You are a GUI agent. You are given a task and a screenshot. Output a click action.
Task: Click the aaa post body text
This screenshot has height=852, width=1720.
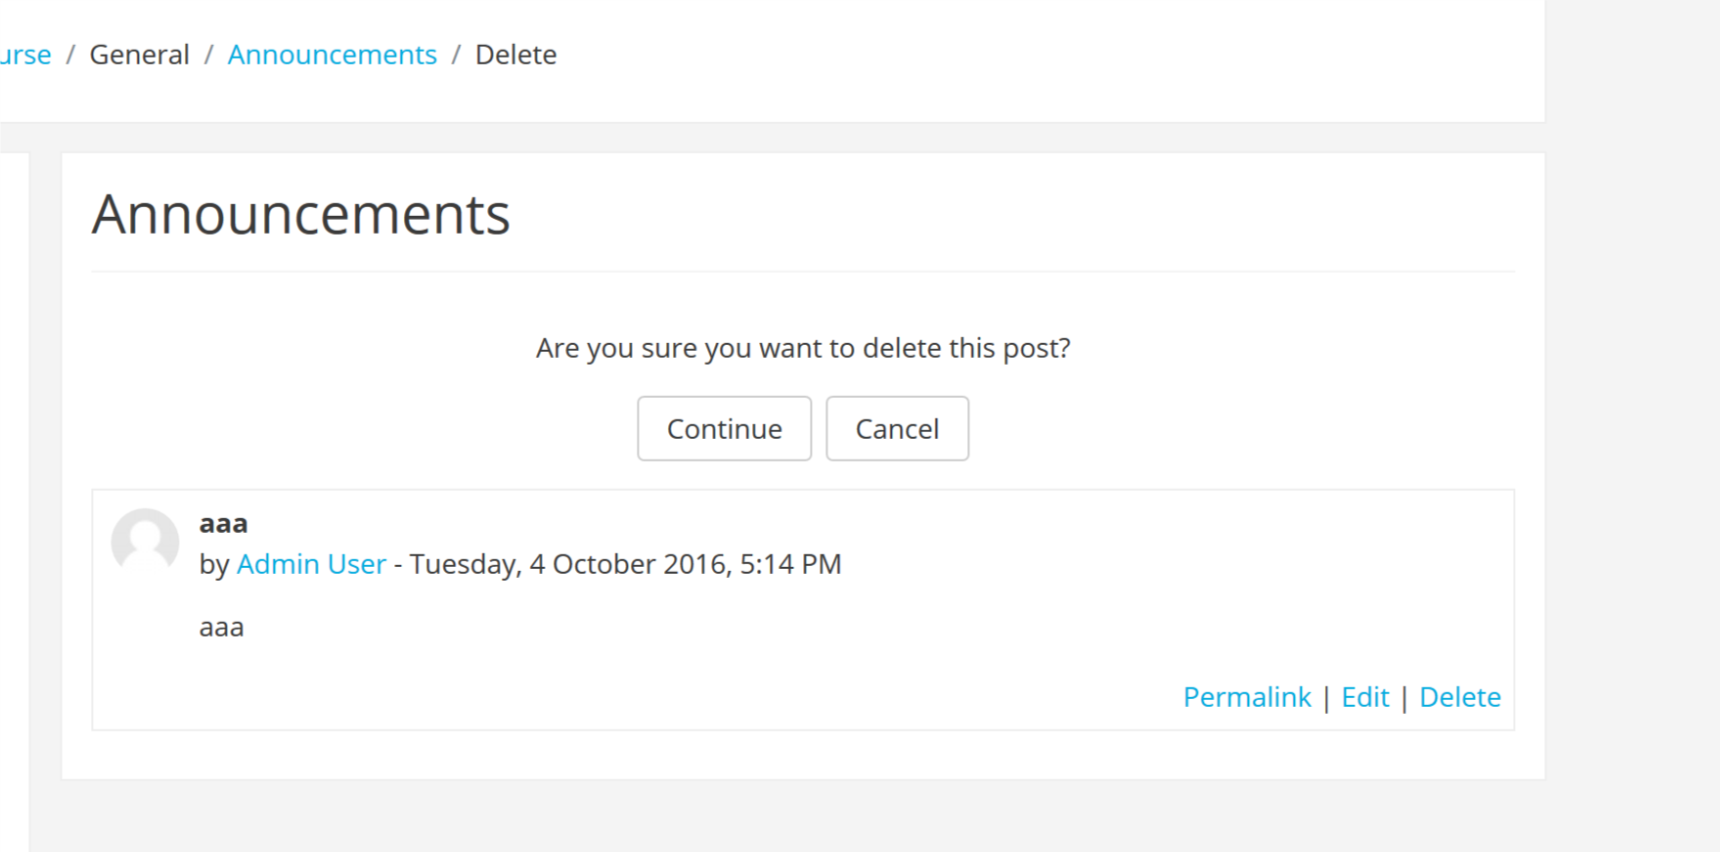pyautogui.click(x=221, y=627)
